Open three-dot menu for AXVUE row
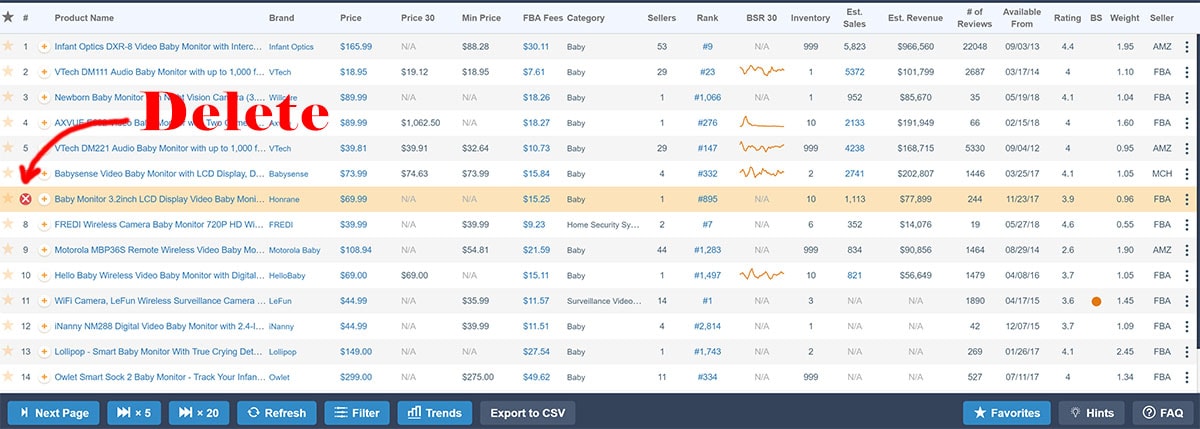 (x=1187, y=123)
